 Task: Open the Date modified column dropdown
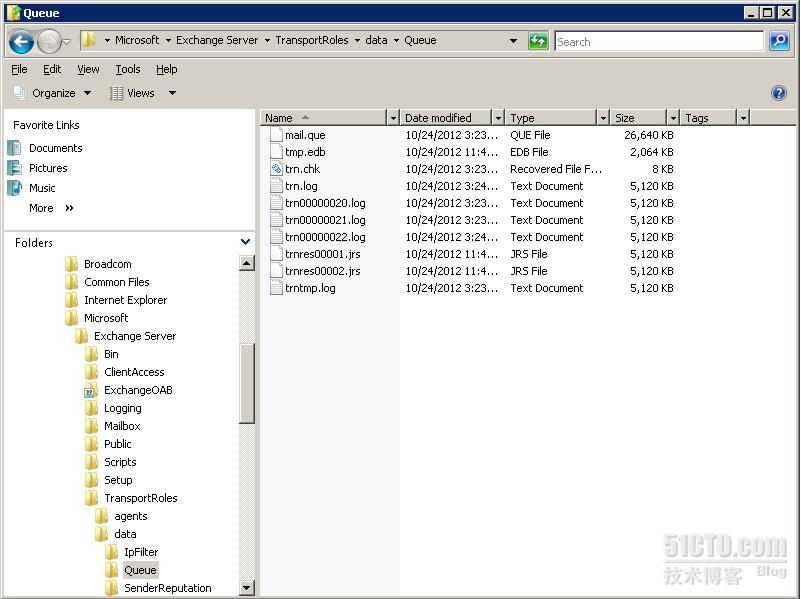(x=498, y=118)
